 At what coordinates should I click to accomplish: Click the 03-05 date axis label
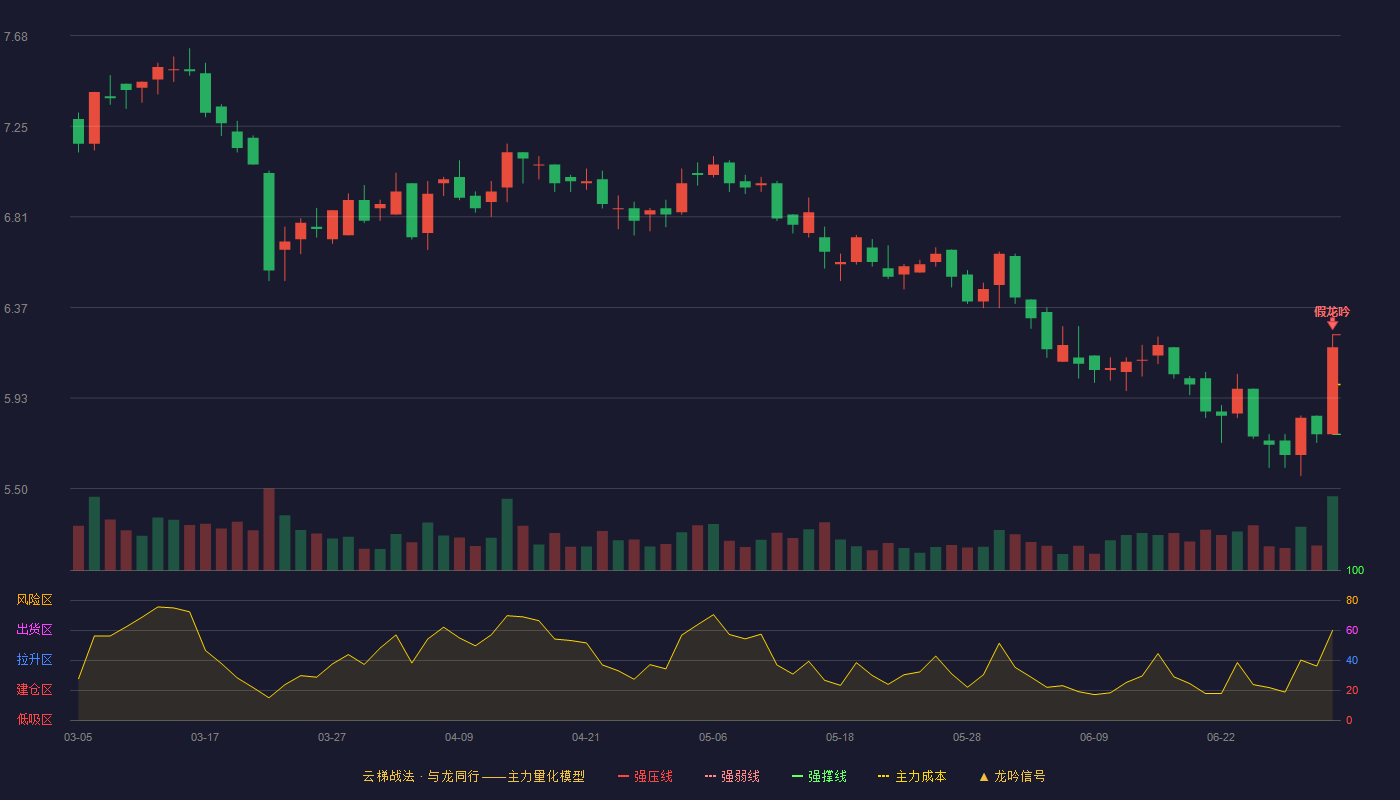[x=78, y=737]
